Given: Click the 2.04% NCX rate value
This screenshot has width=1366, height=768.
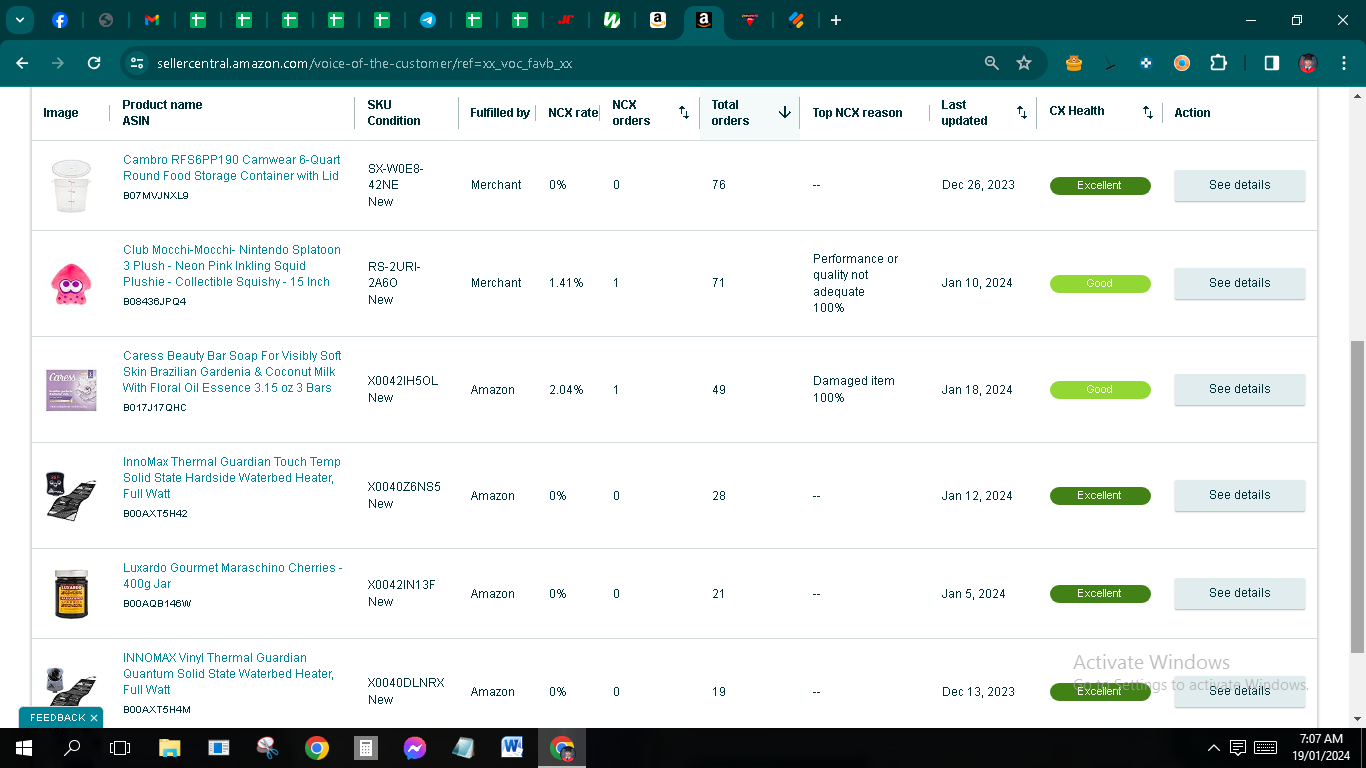Looking at the screenshot, I should (566, 390).
